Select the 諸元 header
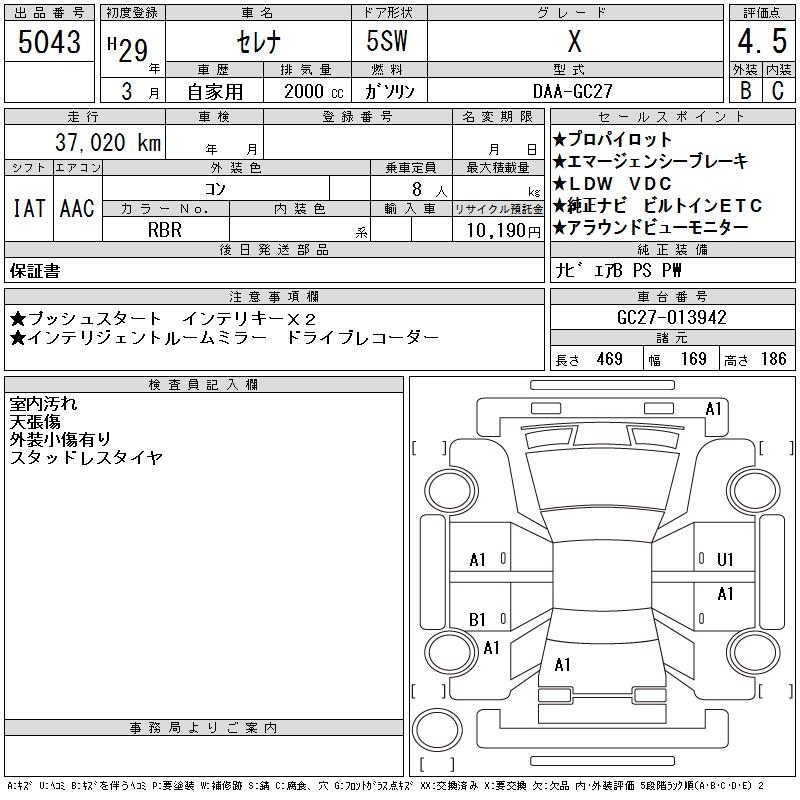 672,338
